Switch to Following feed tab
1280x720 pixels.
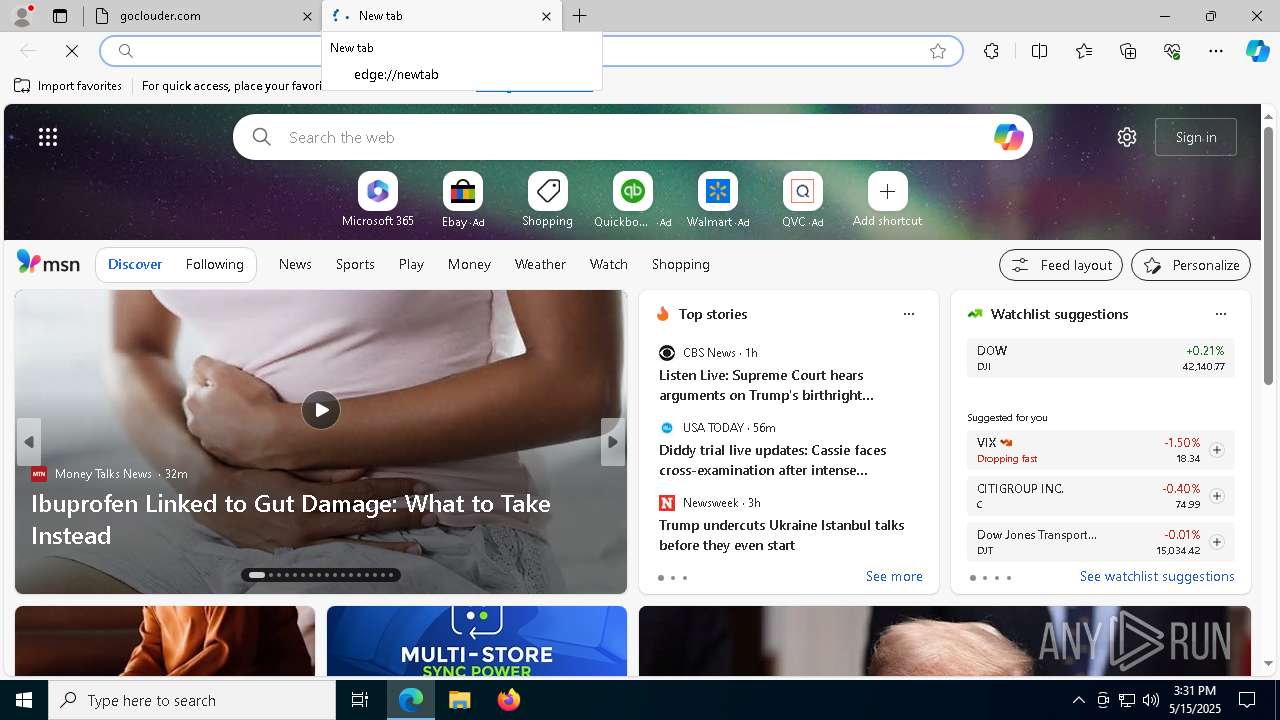click(214, 264)
